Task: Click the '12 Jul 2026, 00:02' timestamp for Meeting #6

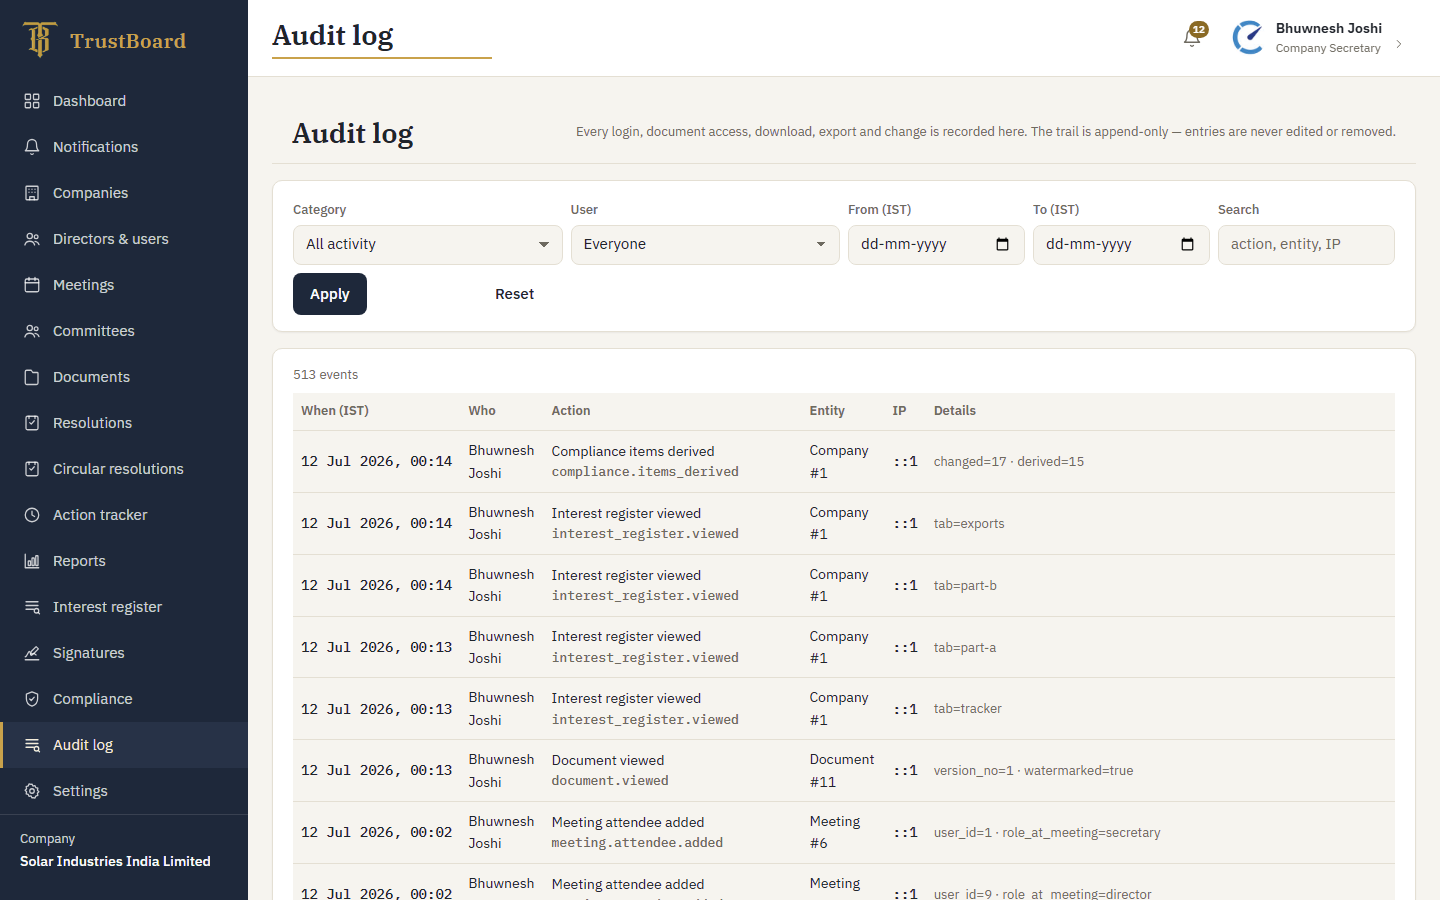Action: (x=377, y=833)
